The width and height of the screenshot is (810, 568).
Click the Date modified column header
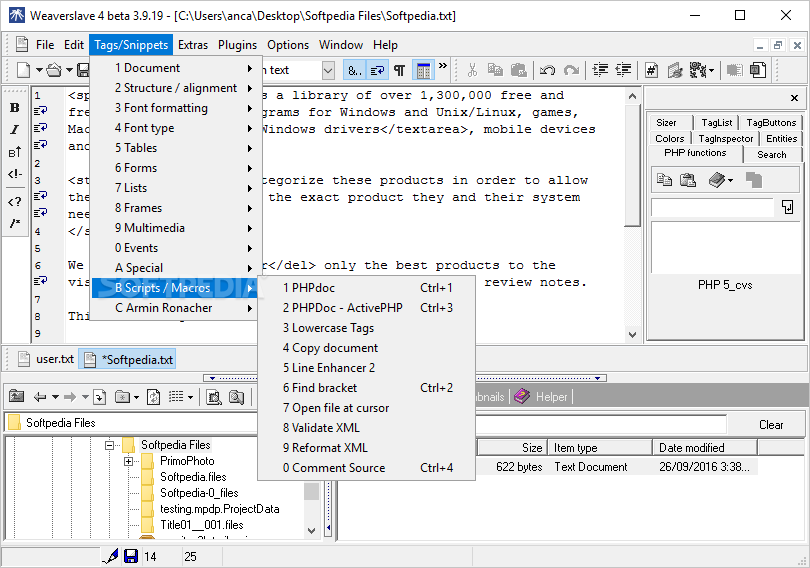click(705, 448)
